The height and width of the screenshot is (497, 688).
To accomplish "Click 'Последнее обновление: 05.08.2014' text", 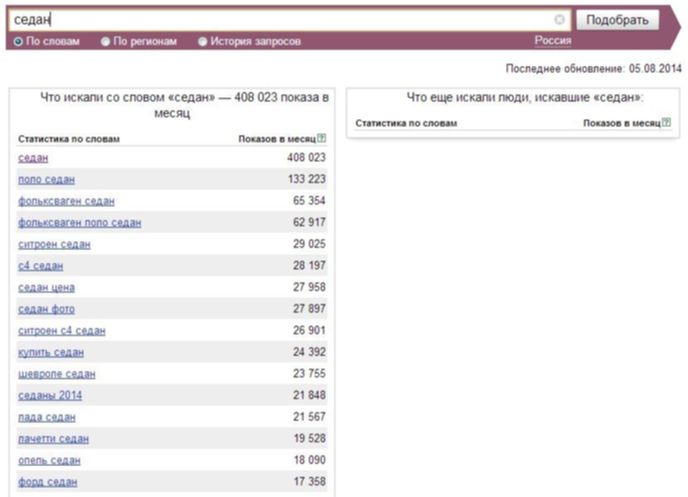I will 594,69.
